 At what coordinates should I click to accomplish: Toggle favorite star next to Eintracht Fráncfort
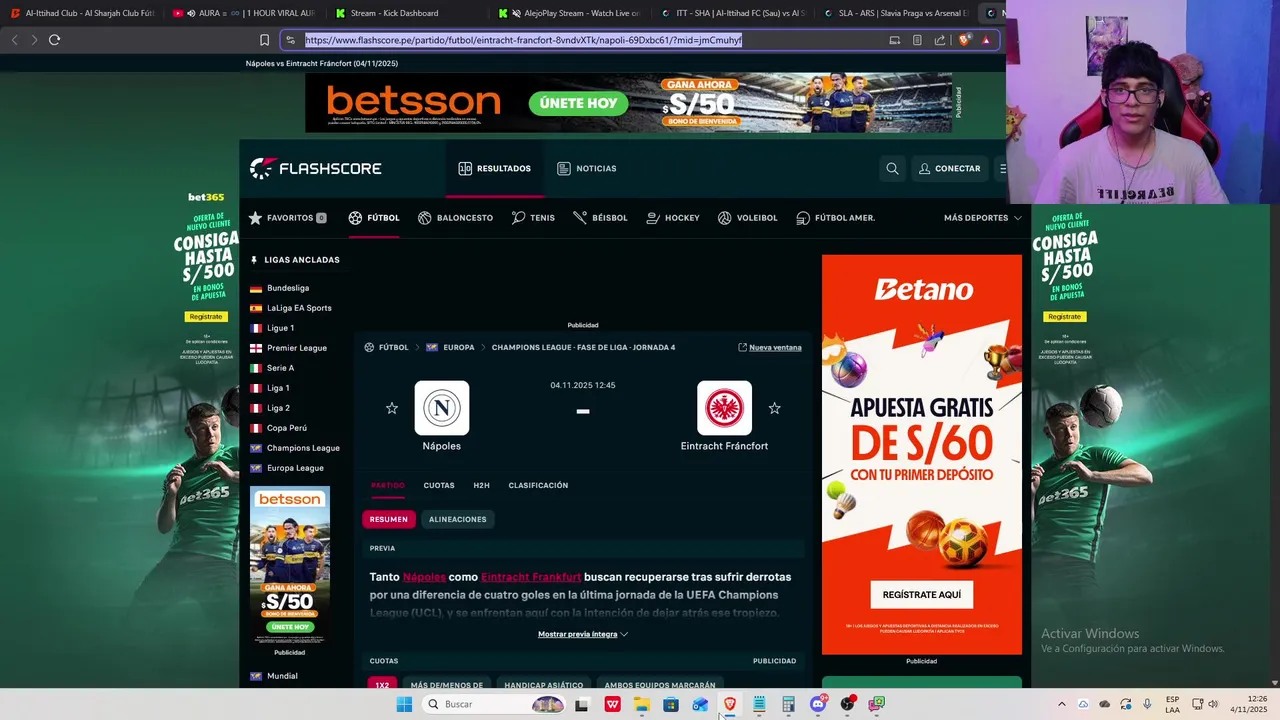(x=774, y=408)
